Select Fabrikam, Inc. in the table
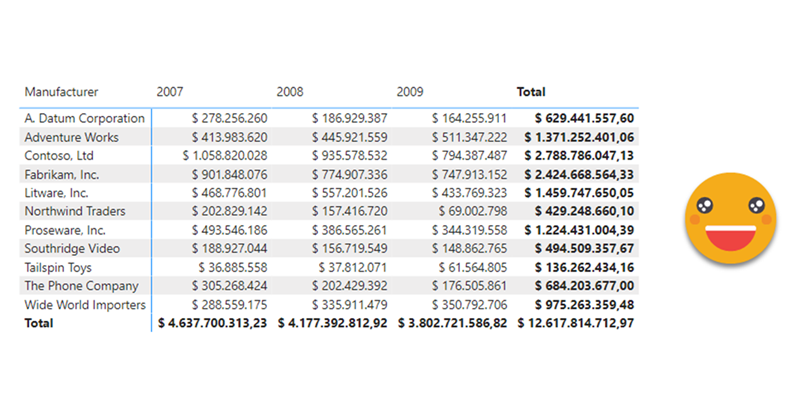The width and height of the screenshot is (799, 418). tap(62, 174)
